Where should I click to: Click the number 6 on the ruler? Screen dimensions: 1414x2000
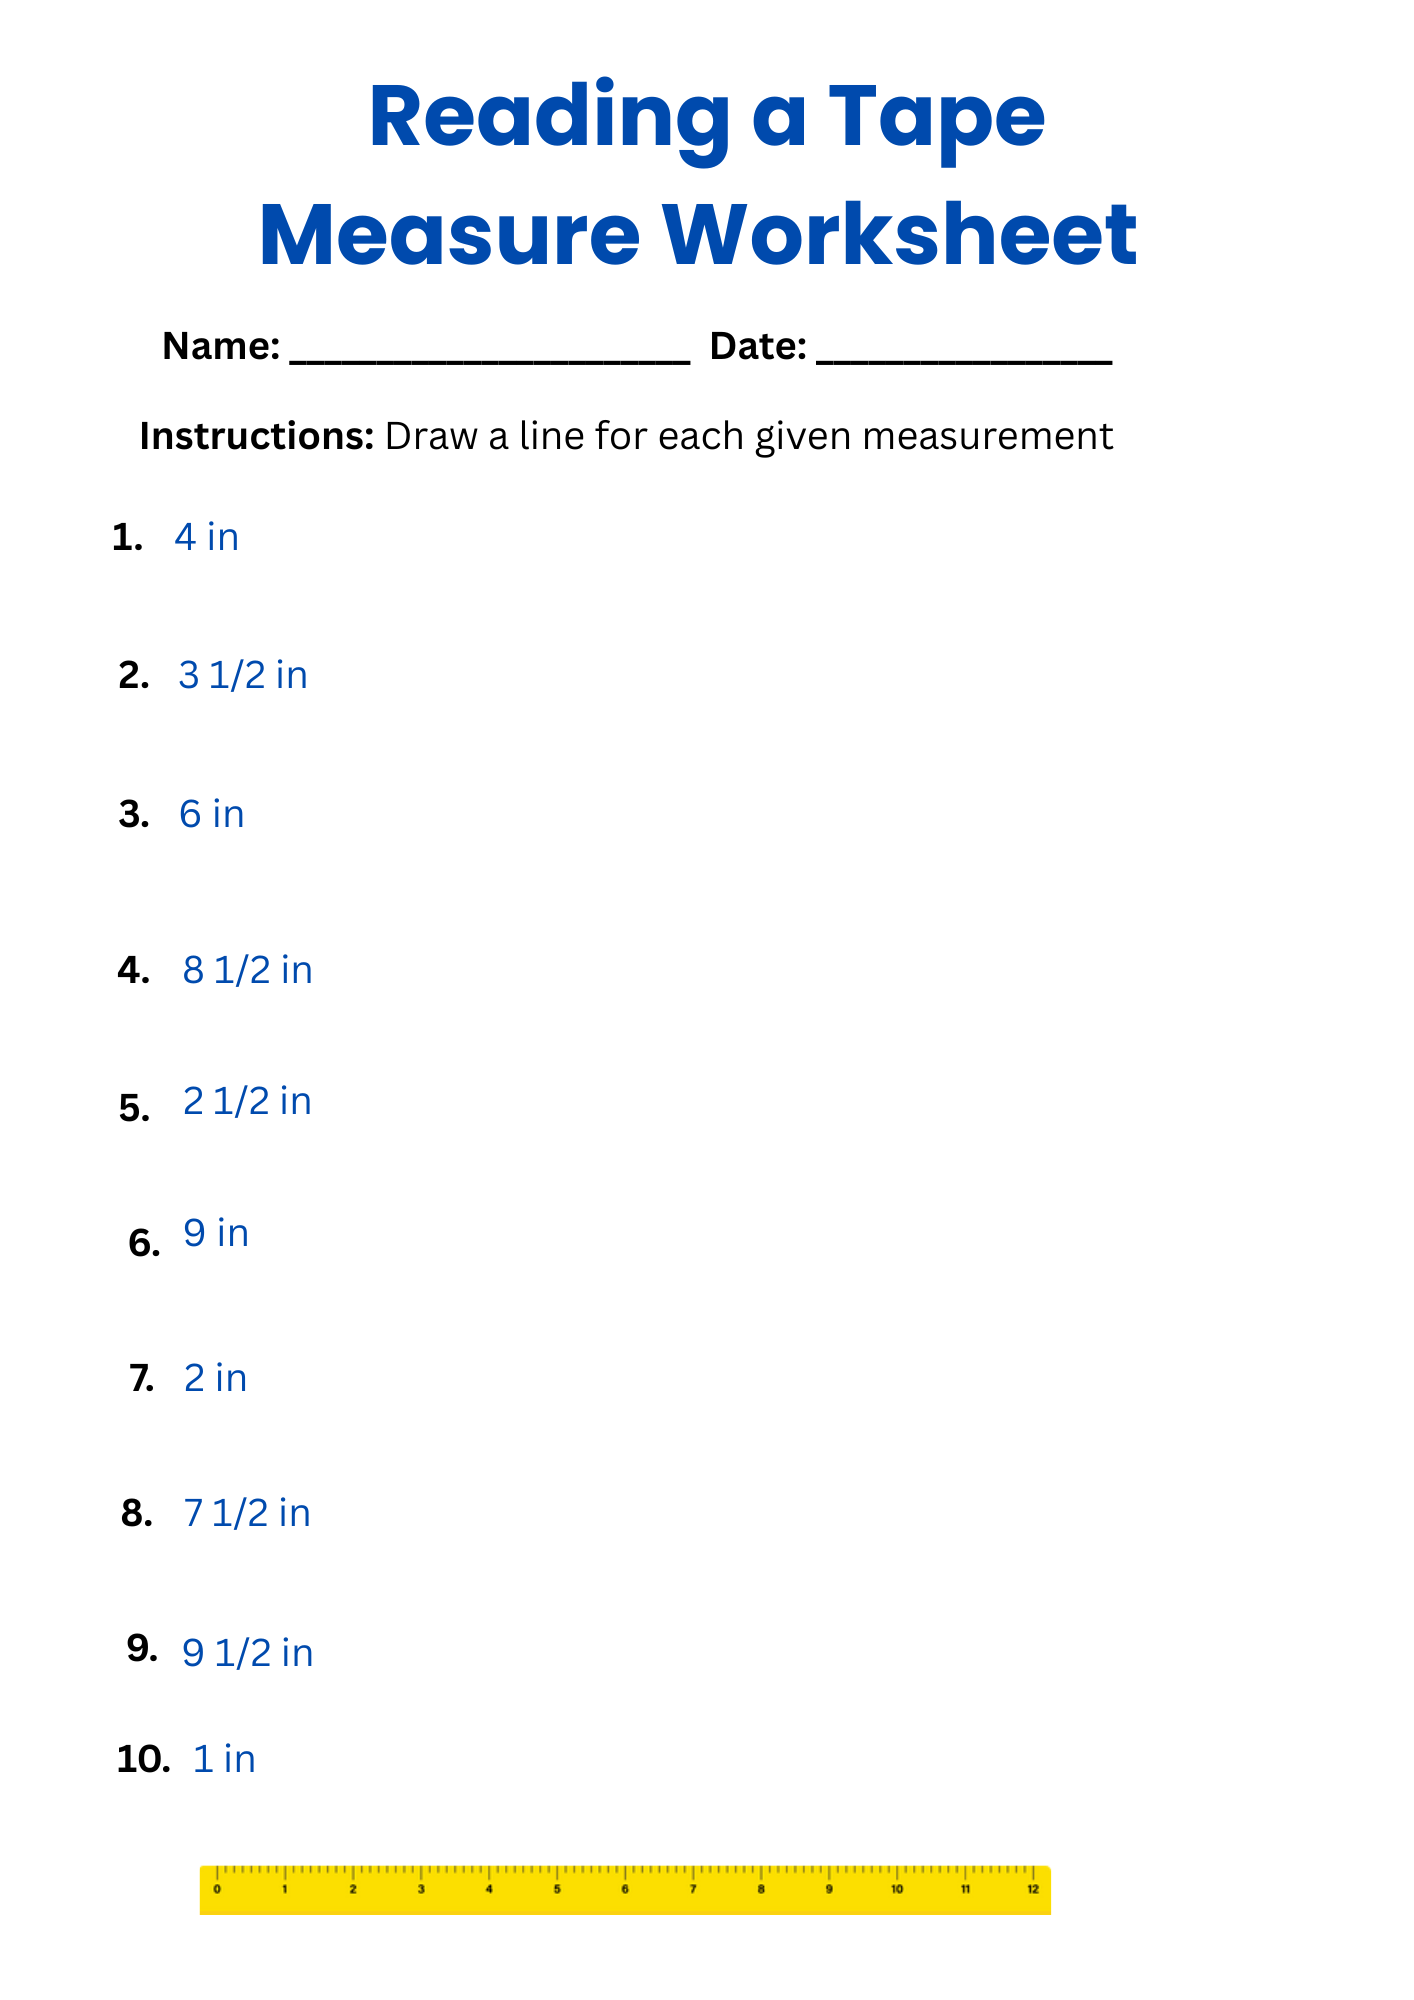coord(625,1889)
